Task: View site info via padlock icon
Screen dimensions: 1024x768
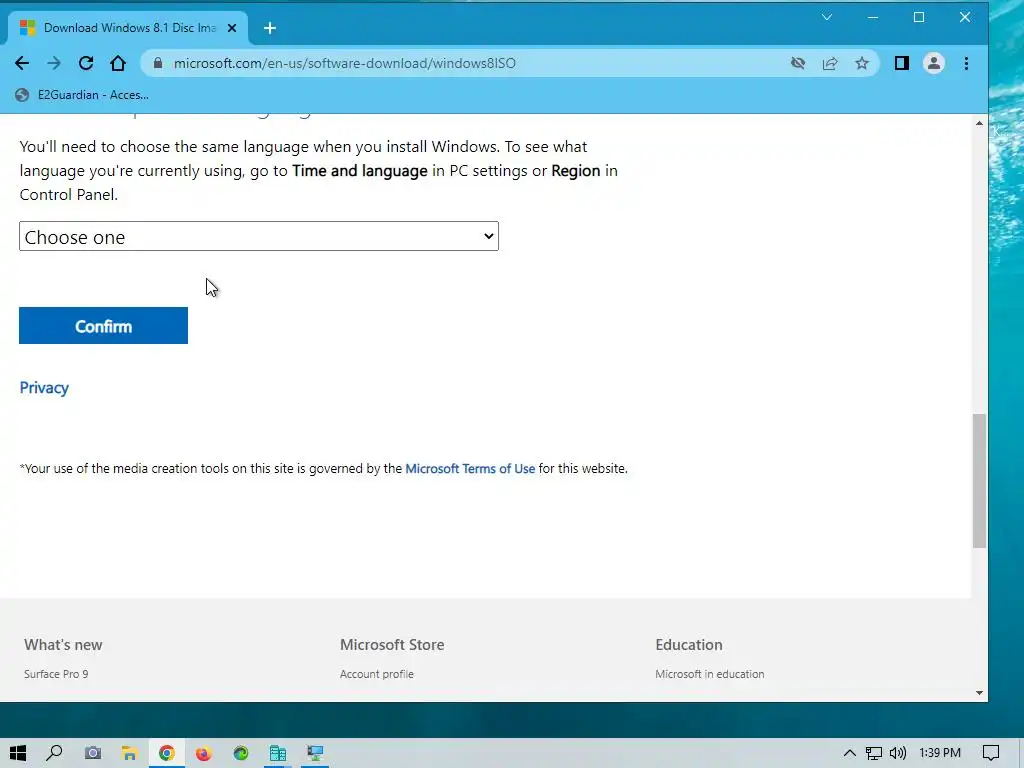Action: coord(157,63)
